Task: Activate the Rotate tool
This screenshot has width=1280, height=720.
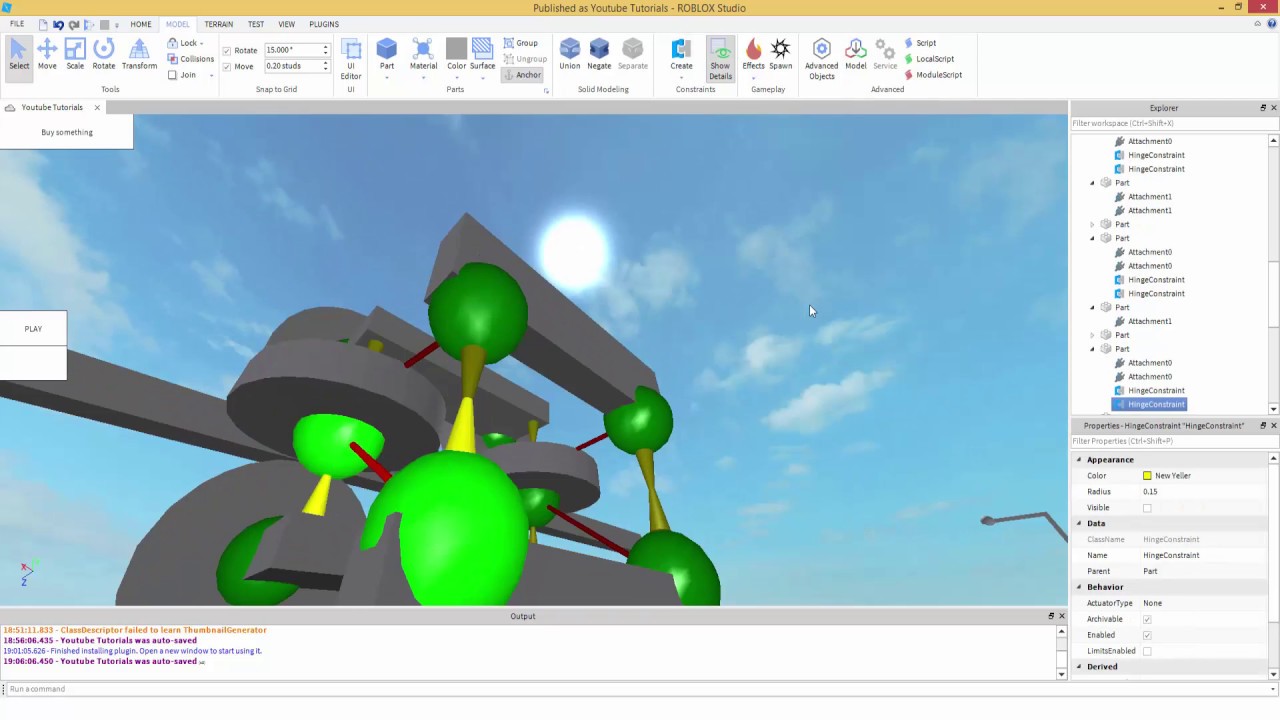Action: click(x=104, y=55)
